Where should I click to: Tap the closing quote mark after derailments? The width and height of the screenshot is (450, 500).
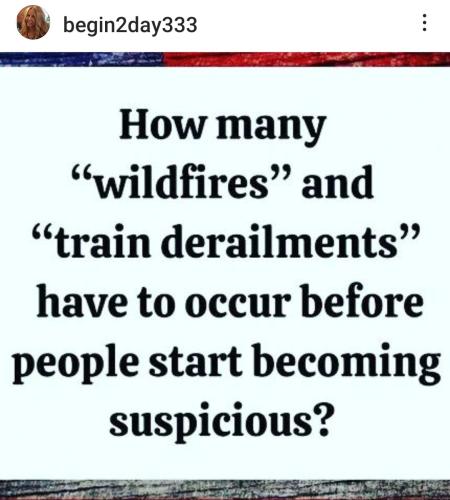coord(409,233)
